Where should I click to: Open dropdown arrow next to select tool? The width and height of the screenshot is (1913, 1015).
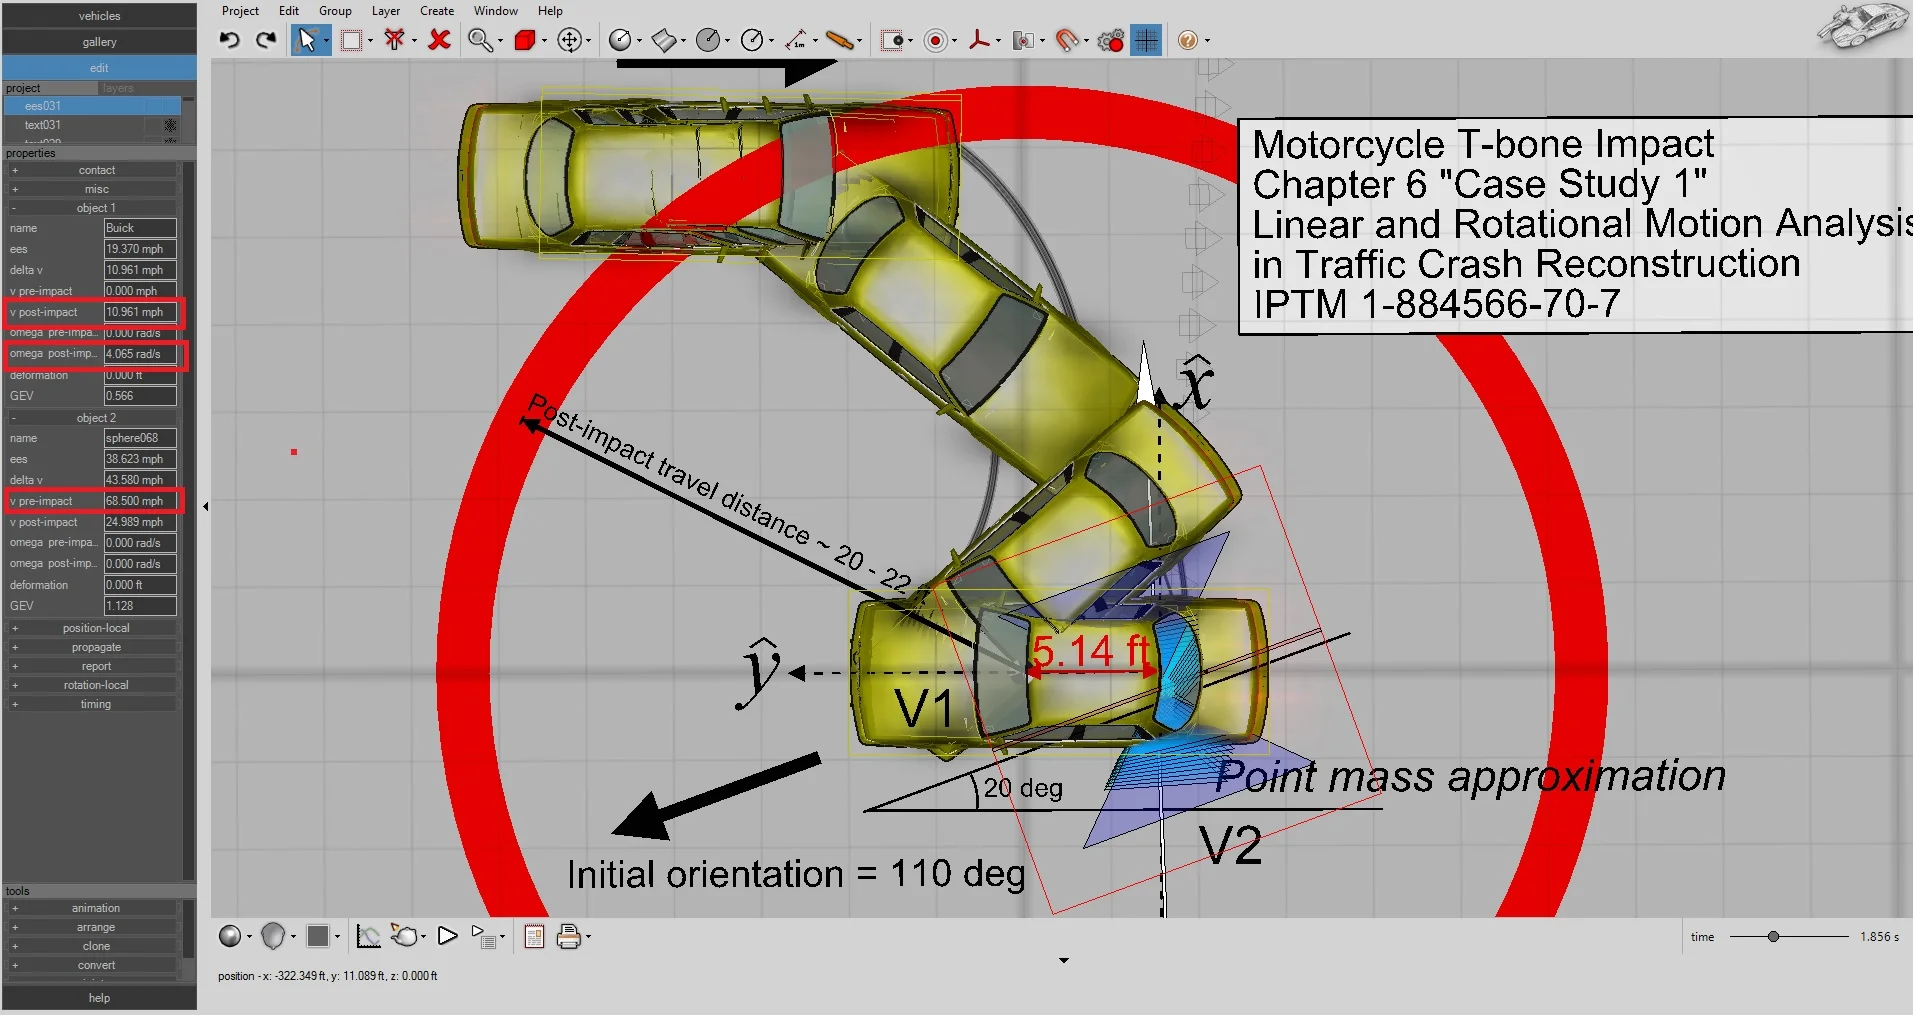[326, 41]
